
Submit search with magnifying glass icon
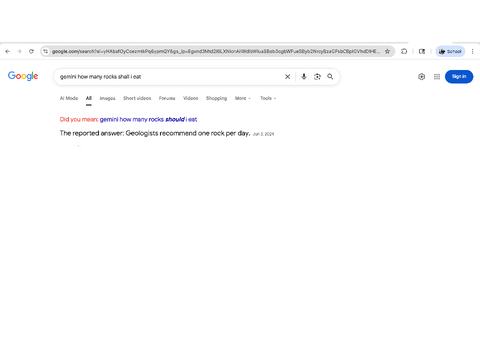[330, 77]
